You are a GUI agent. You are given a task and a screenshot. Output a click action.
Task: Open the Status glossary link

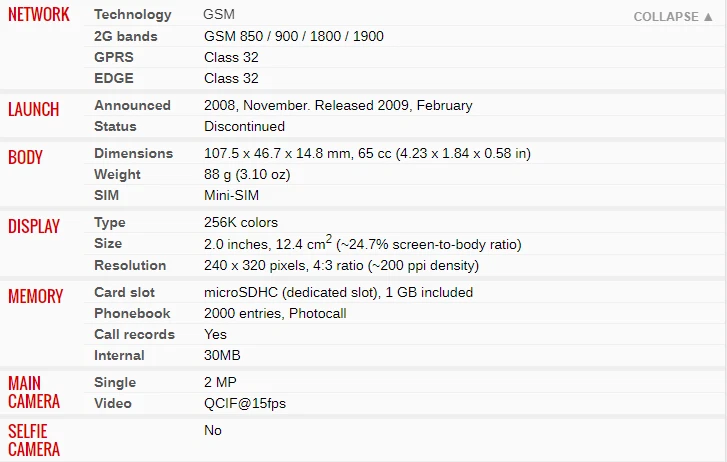pos(115,126)
